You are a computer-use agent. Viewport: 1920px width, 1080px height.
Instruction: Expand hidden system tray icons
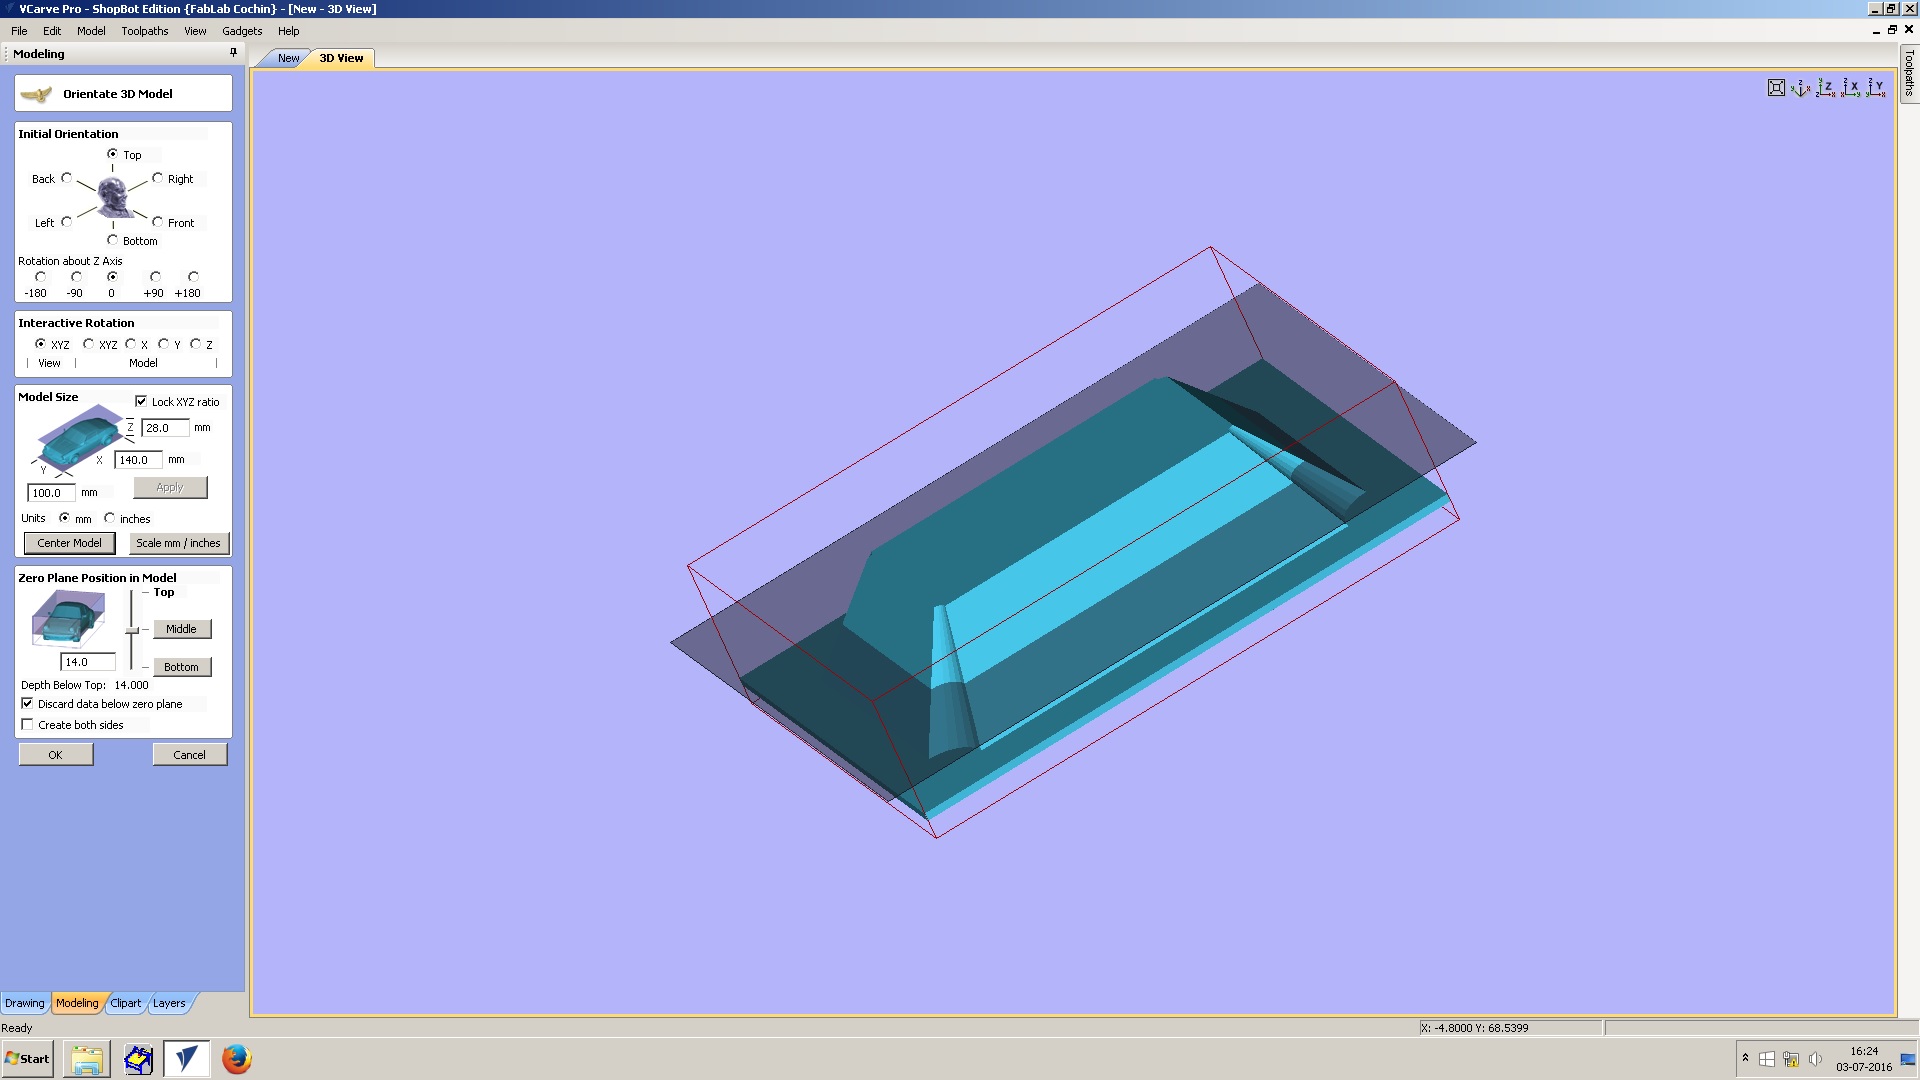pos(1745,1058)
